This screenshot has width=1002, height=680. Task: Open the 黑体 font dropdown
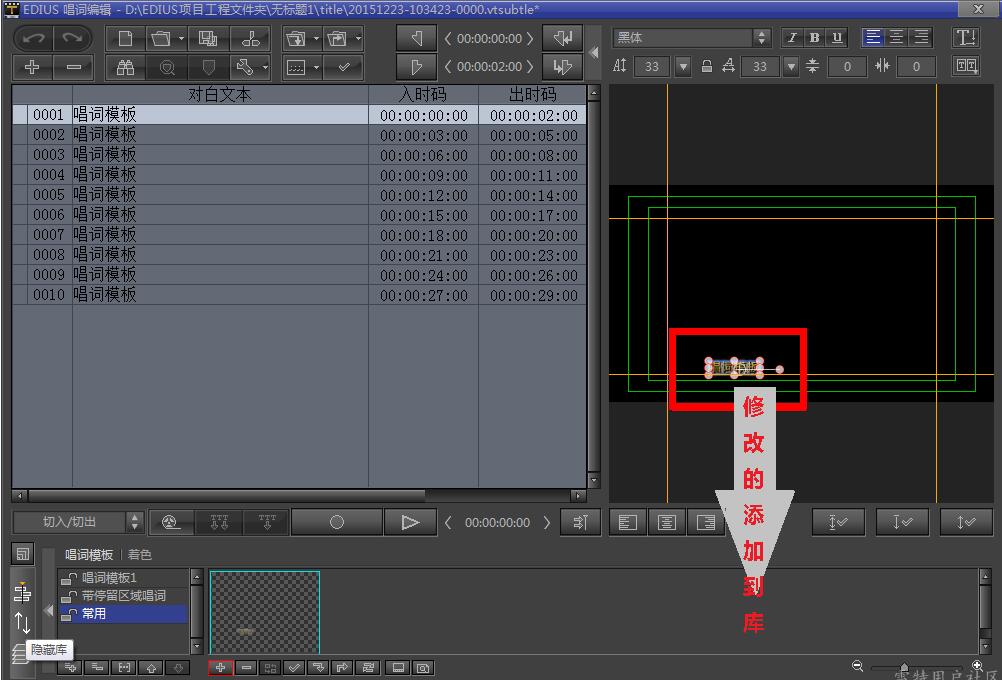(762, 38)
